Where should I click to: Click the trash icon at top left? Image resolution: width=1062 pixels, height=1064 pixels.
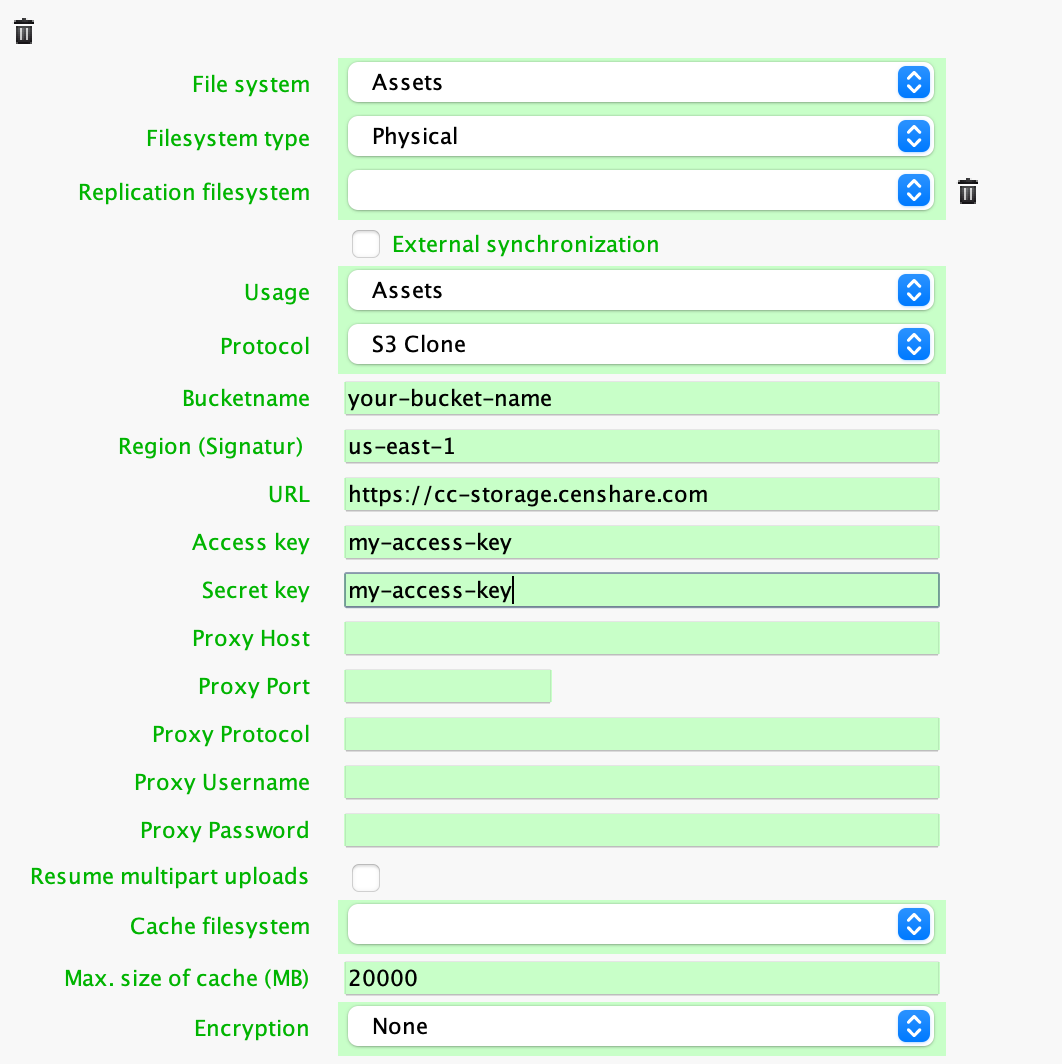(23, 31)
